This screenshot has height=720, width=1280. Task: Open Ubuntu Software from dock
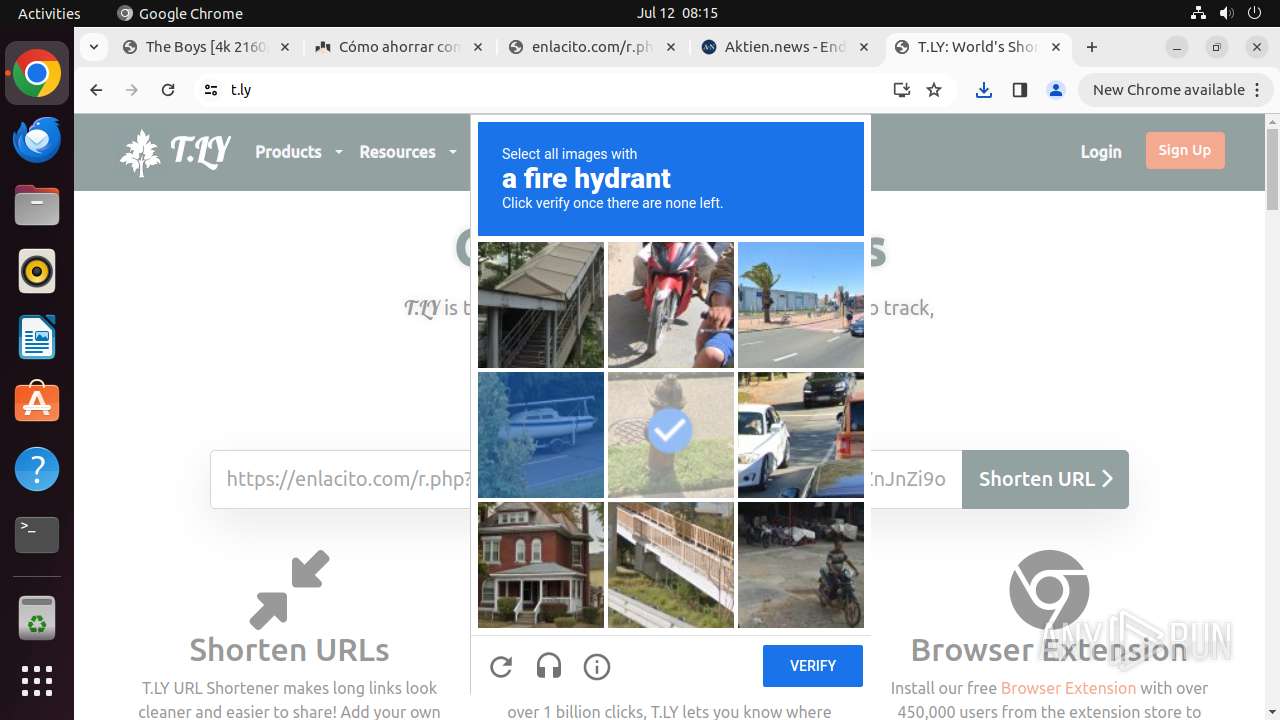(x=37, y=403)
